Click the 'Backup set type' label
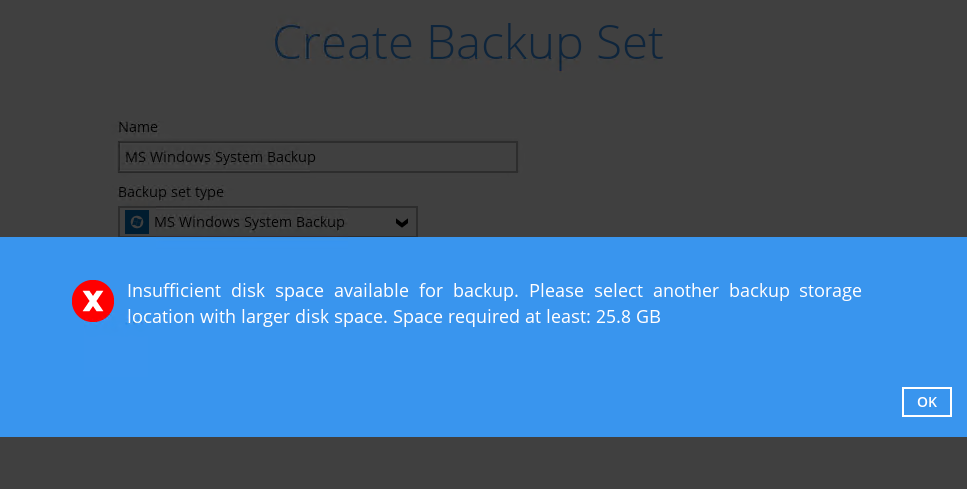967x489 pixels. pyautogui.click(x=171, y=191)
